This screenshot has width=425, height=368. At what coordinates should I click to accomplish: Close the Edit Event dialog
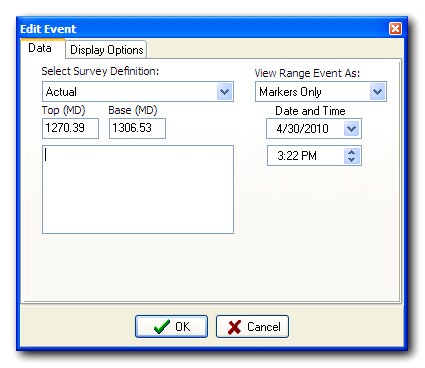396,29
